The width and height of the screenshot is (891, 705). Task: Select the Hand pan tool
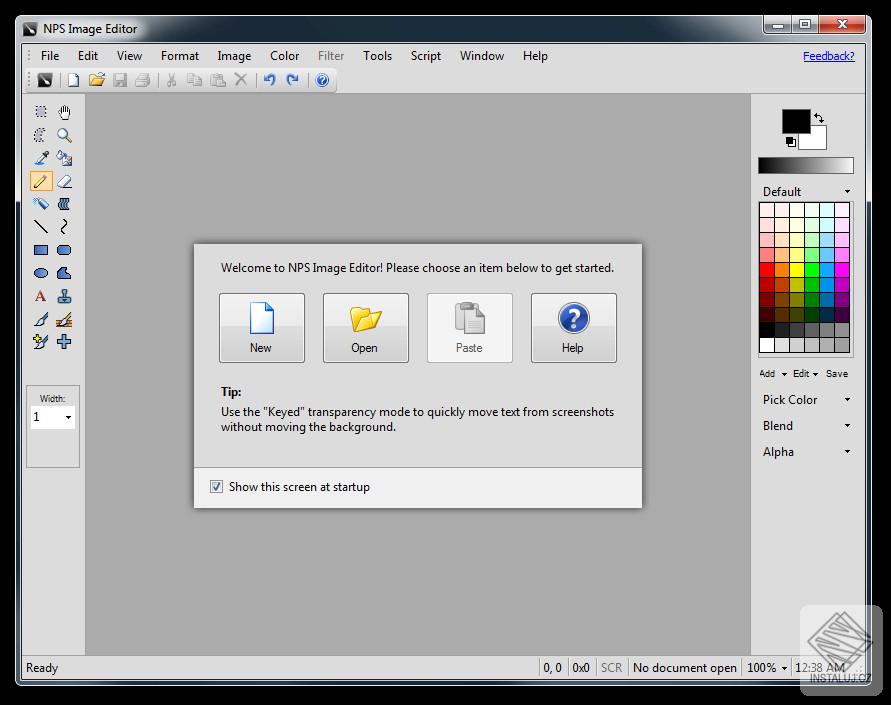pos(64,111)
